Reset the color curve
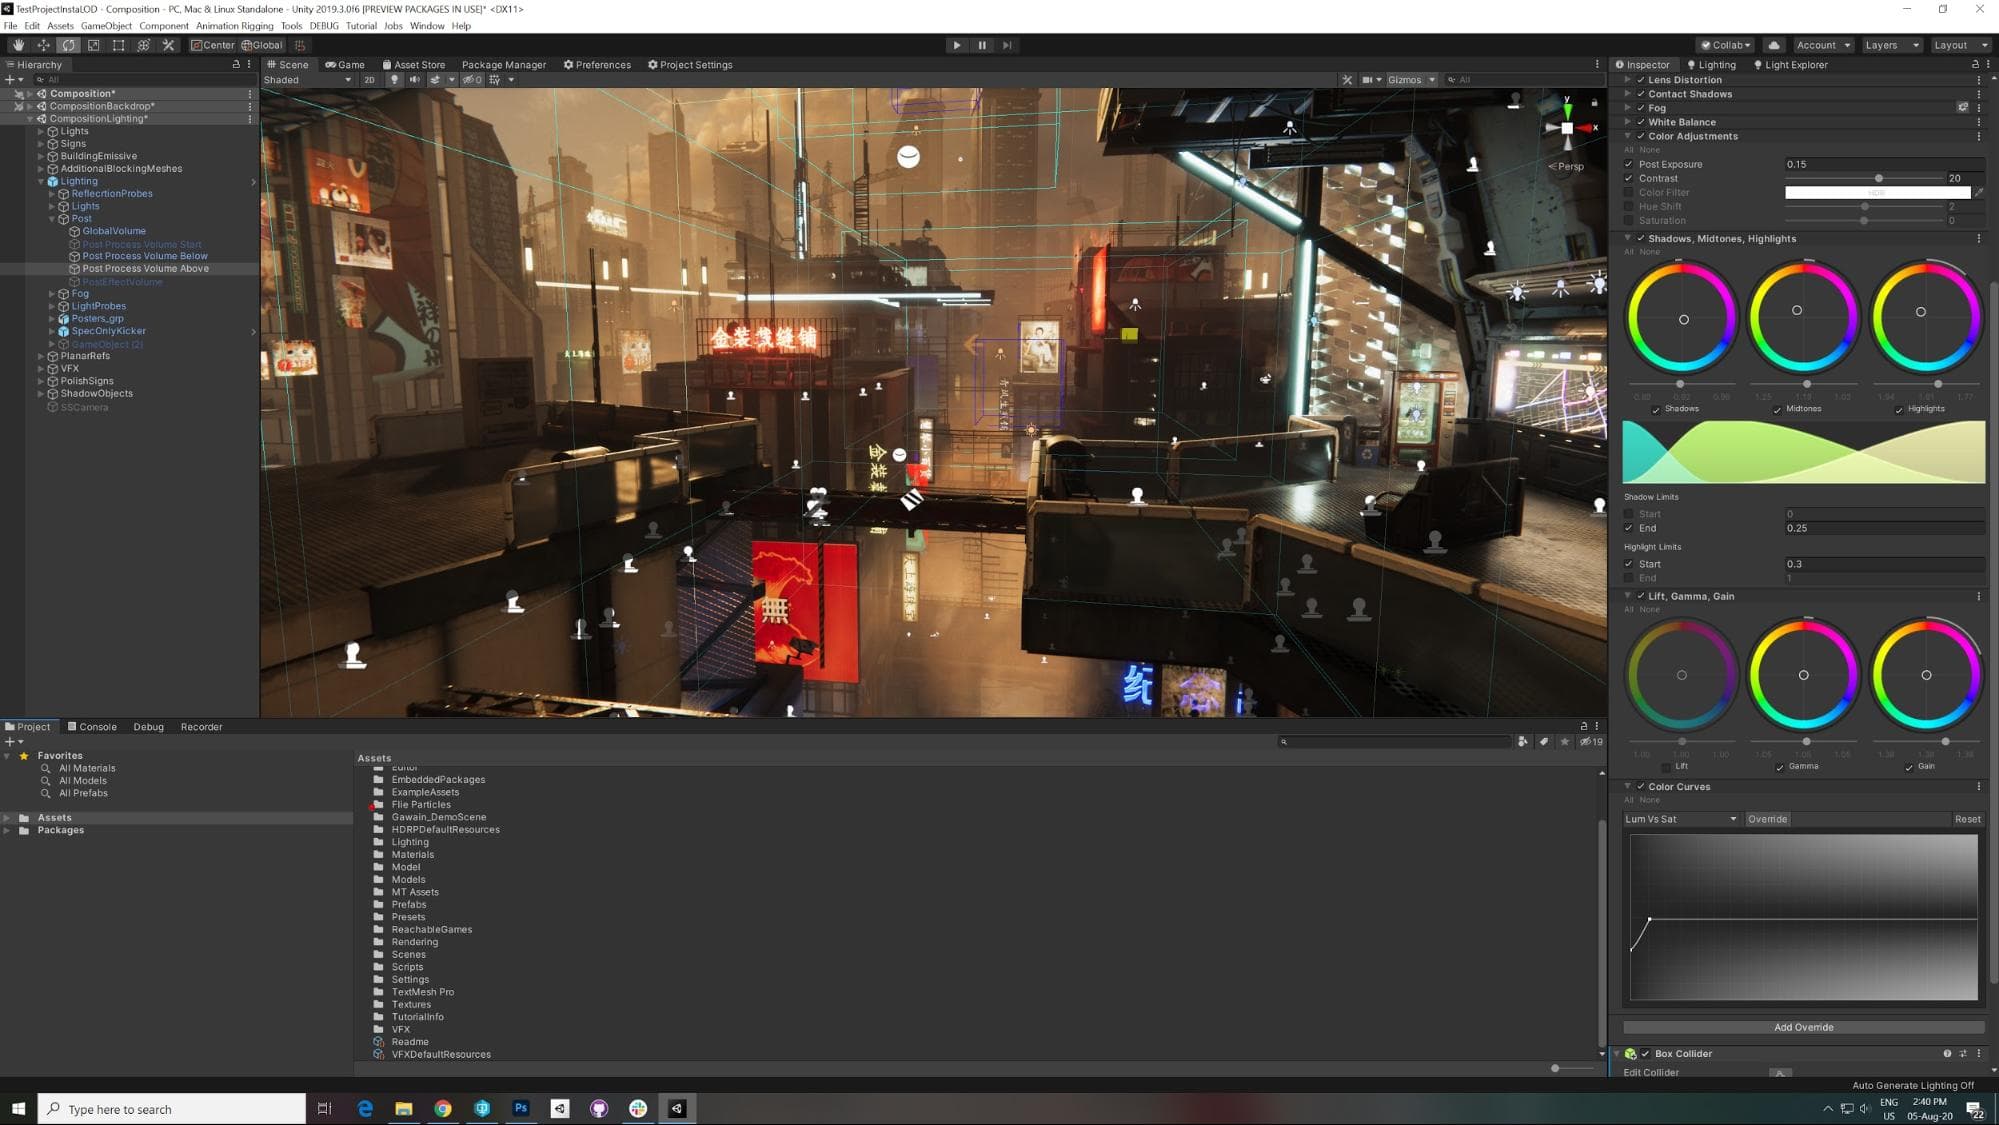The width and height of the screenshot is (1999, 1125). click(x=1967, y=820)
